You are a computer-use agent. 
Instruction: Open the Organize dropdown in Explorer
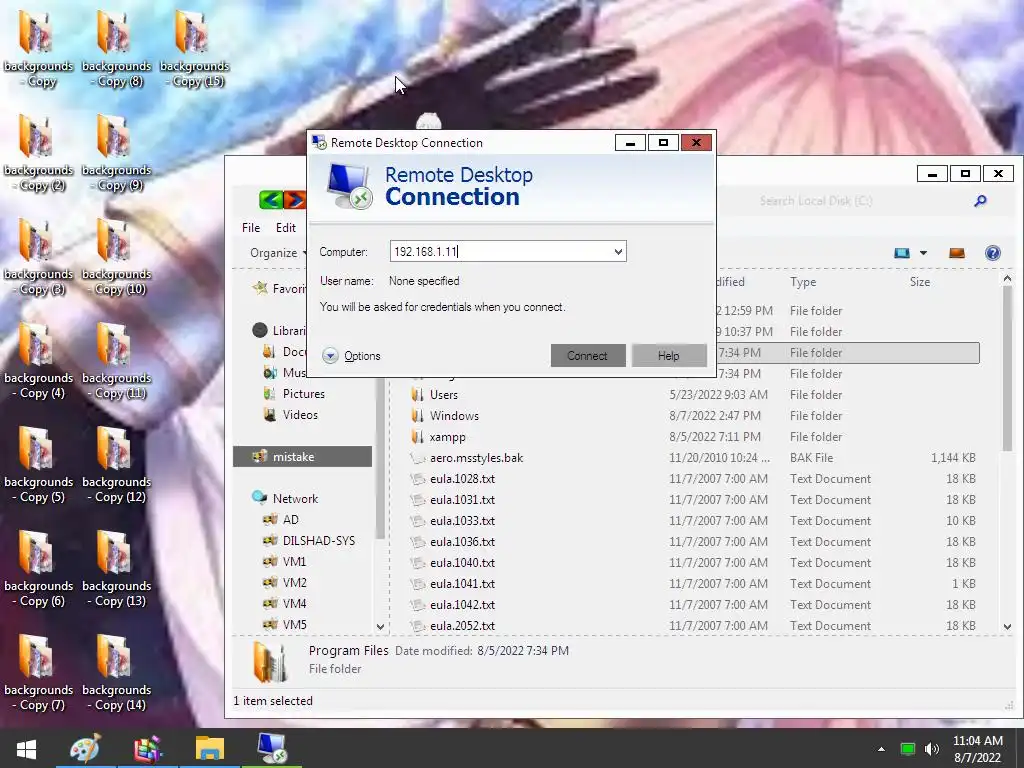278,253
